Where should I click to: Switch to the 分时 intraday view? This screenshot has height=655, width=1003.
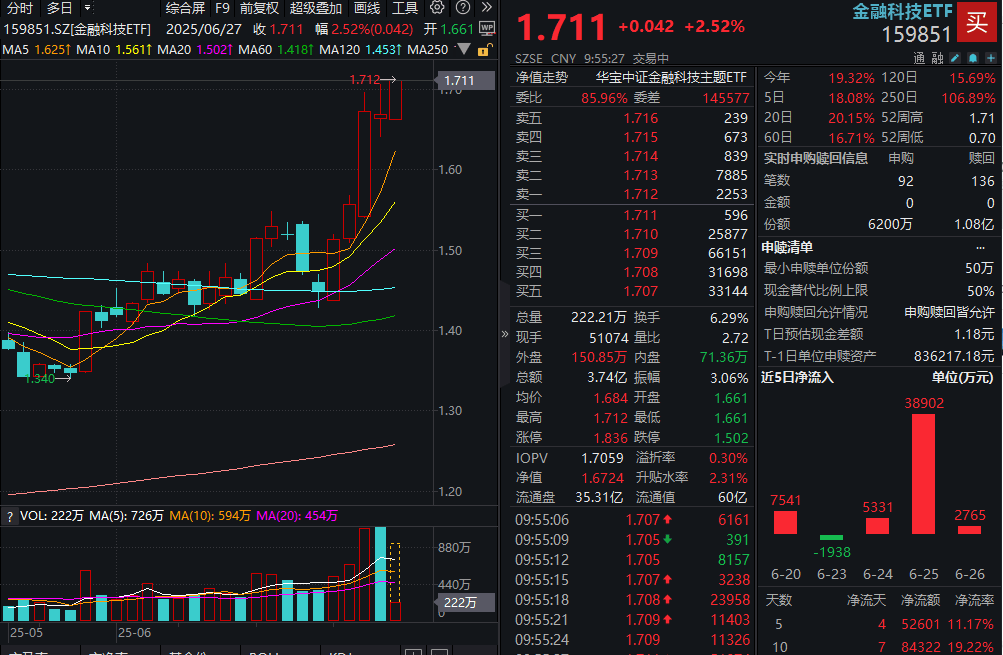pos(20,8)
